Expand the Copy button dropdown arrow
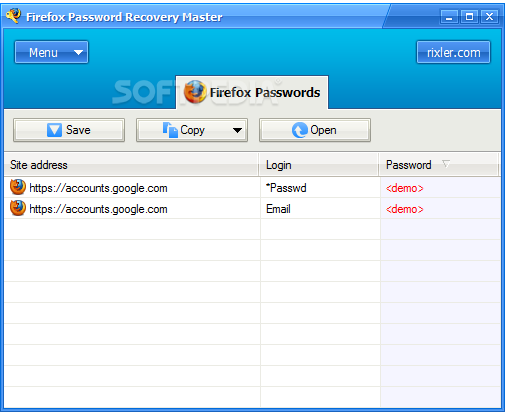The width and height of the screenshot is (505, 412). tap(237, 130)
